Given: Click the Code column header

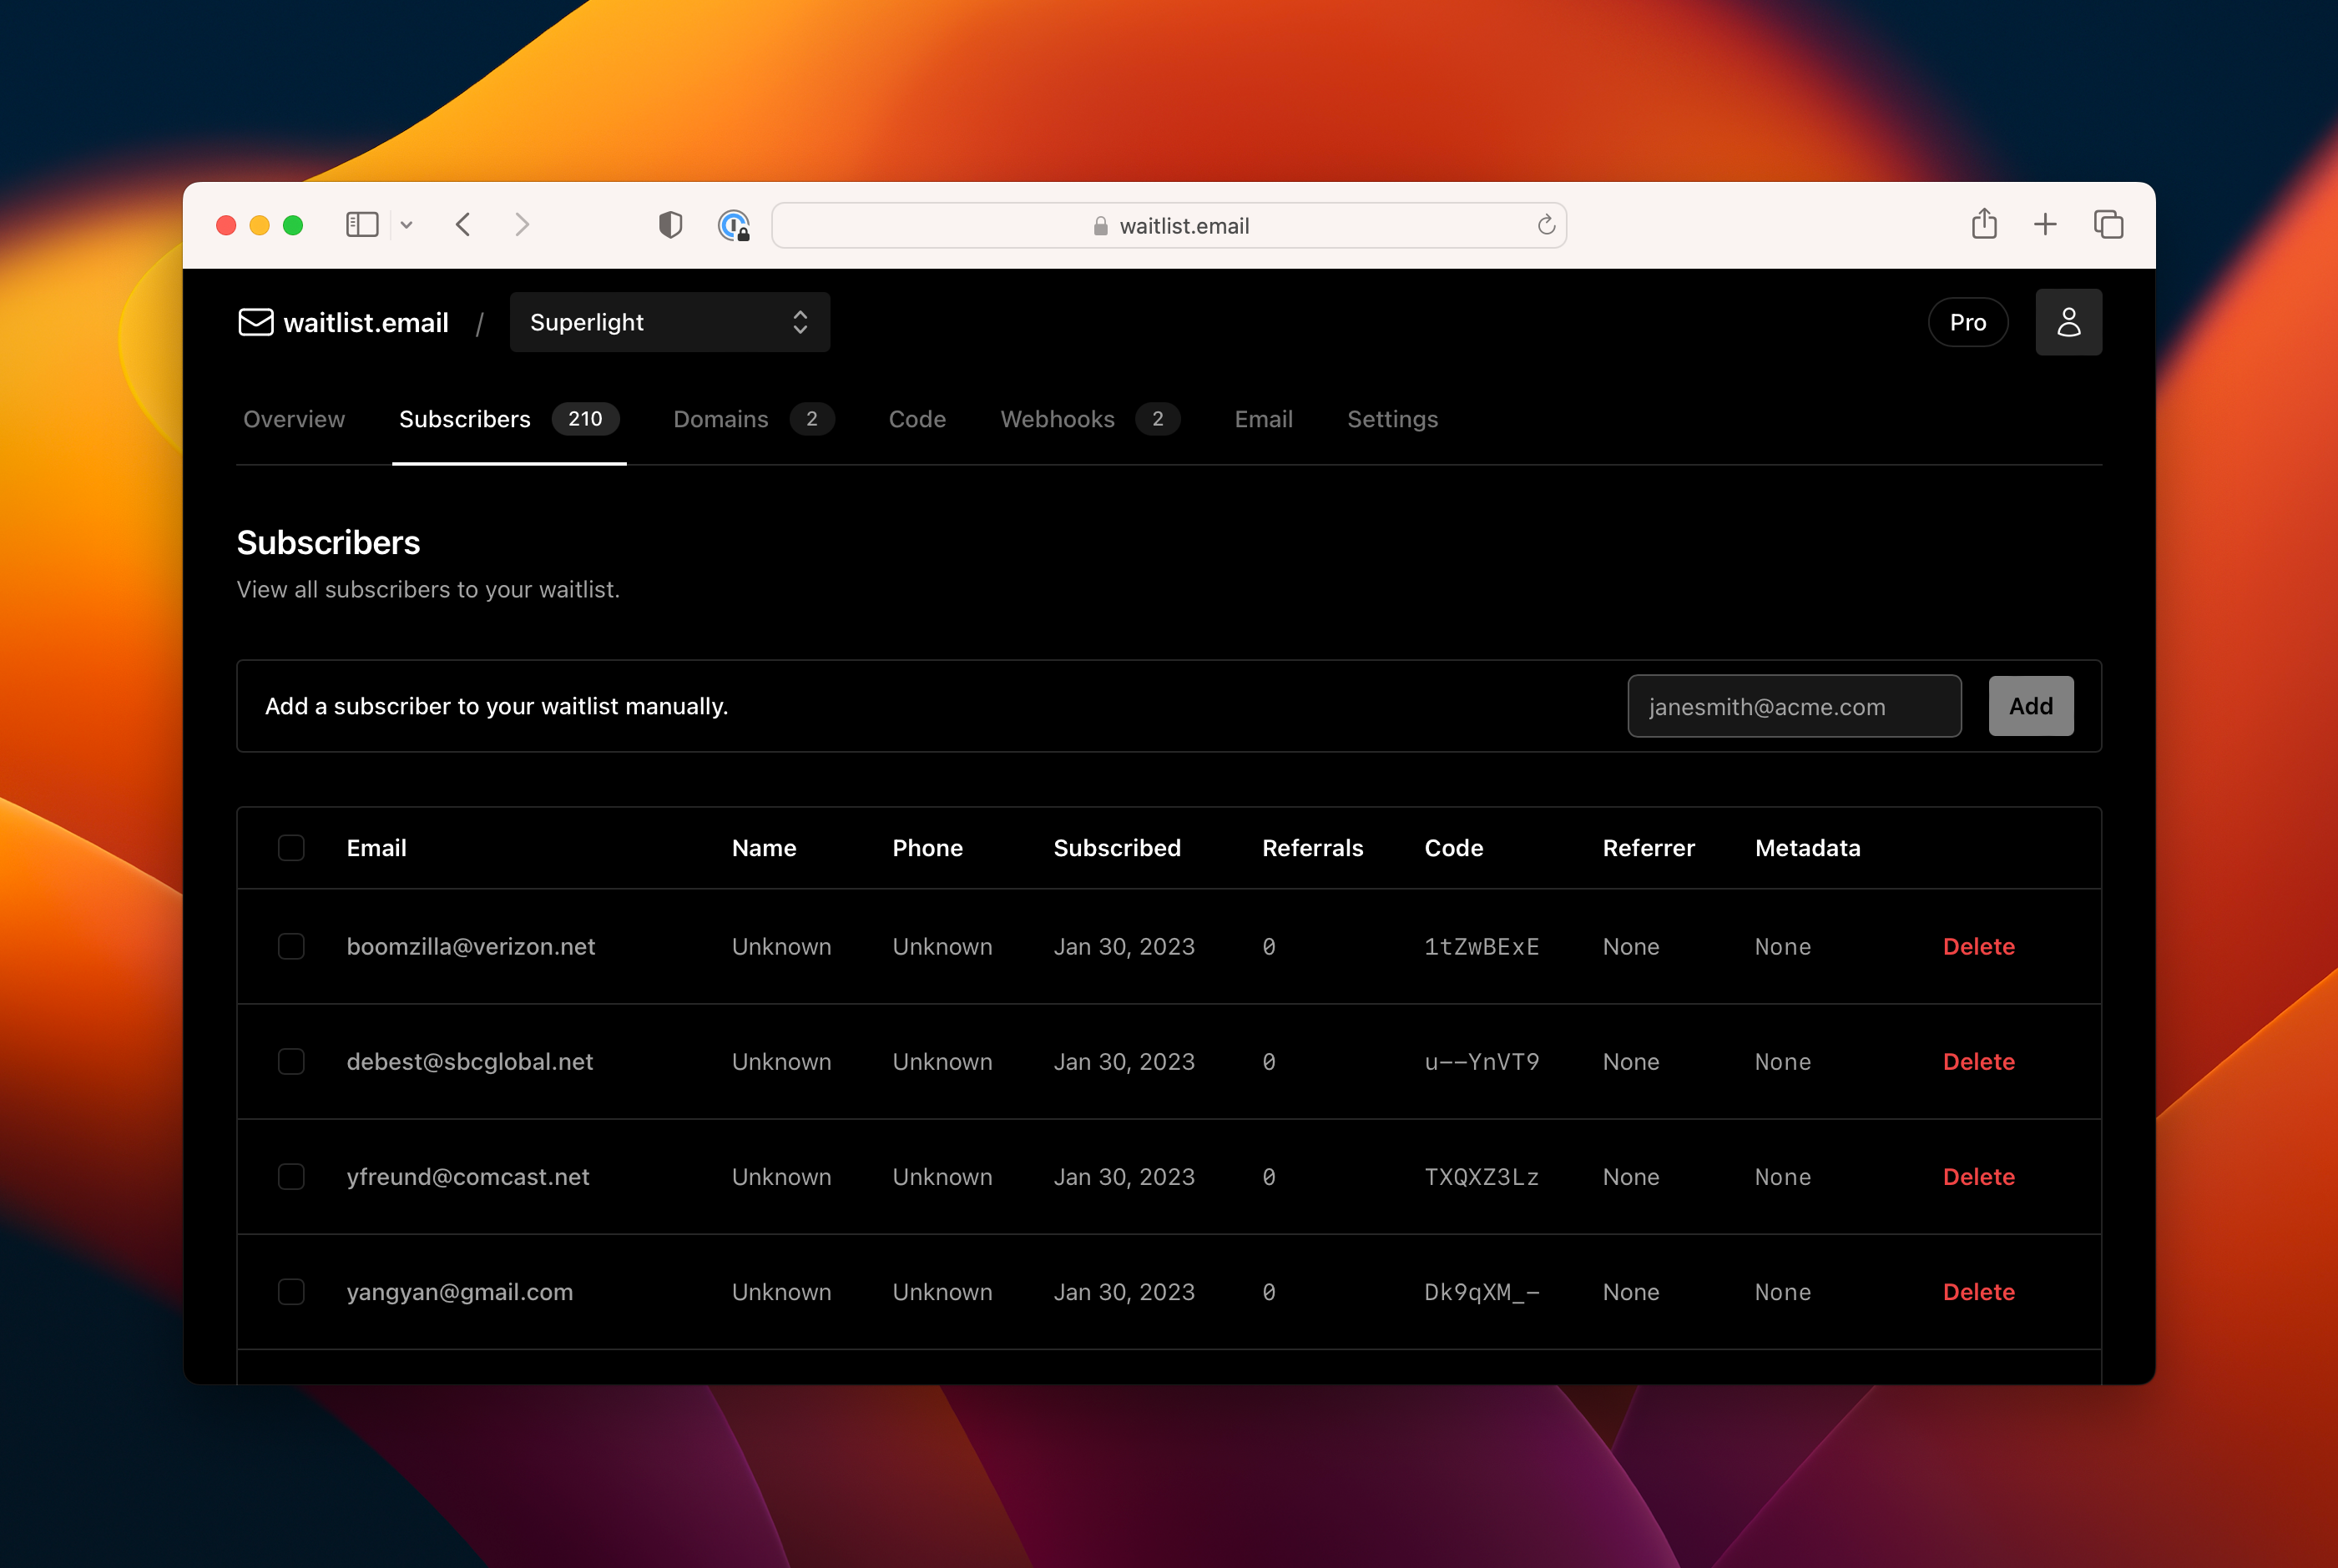Looking at the screenshot, I should (x=1453, y=848).
